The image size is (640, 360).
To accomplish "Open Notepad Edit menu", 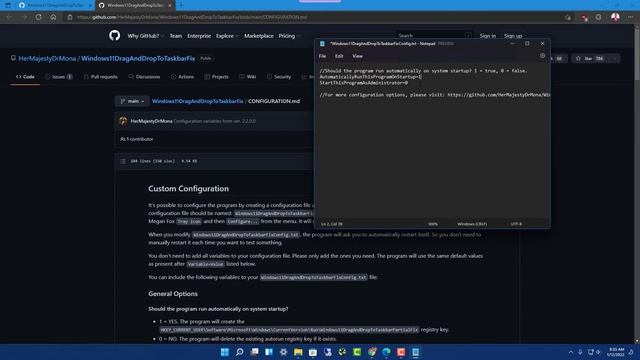I will pos(339,56).
